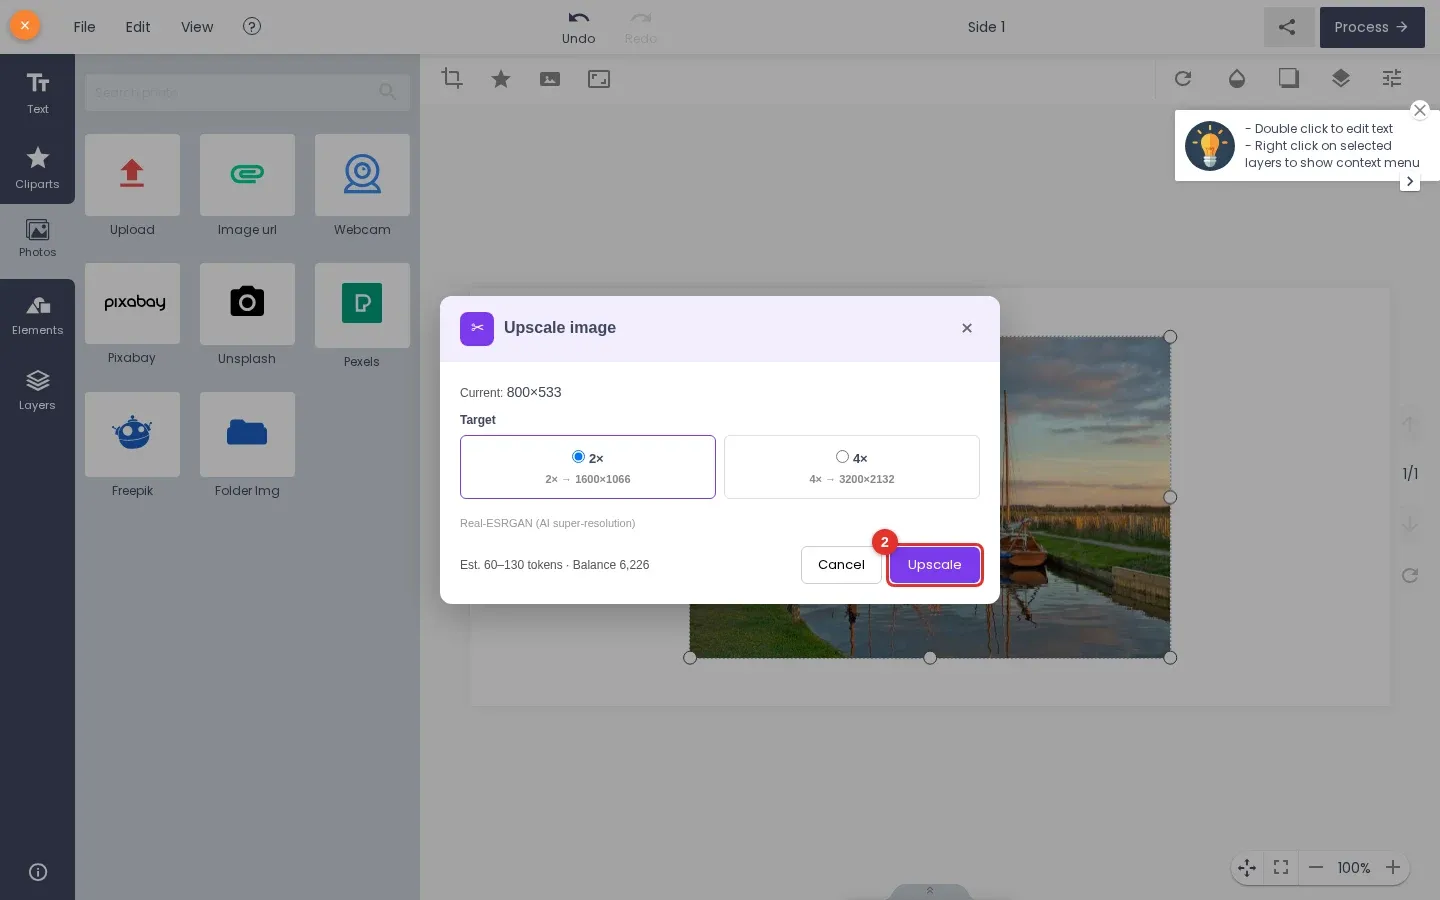Click the layer stack toolbar icon
The width and height of the screenshot is (1440, 900).
(1341, 78)
